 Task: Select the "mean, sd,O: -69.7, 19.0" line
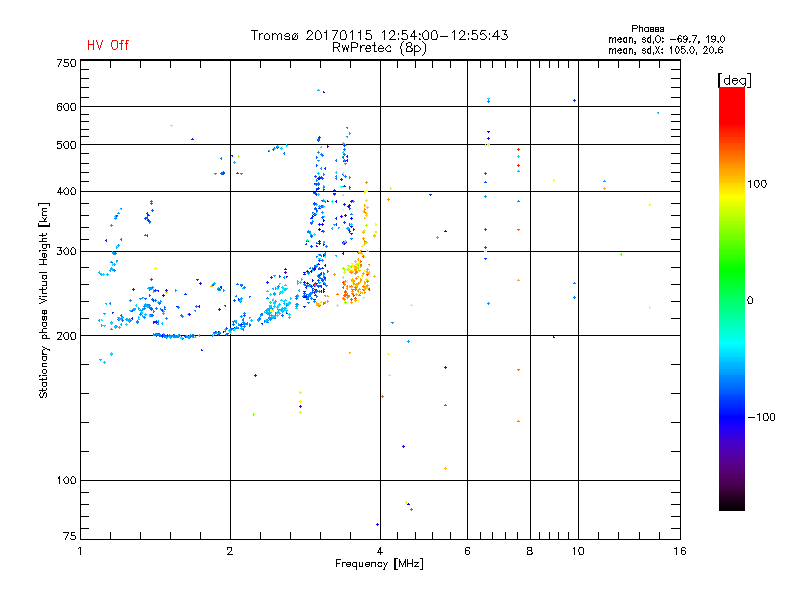click(666, 40)
